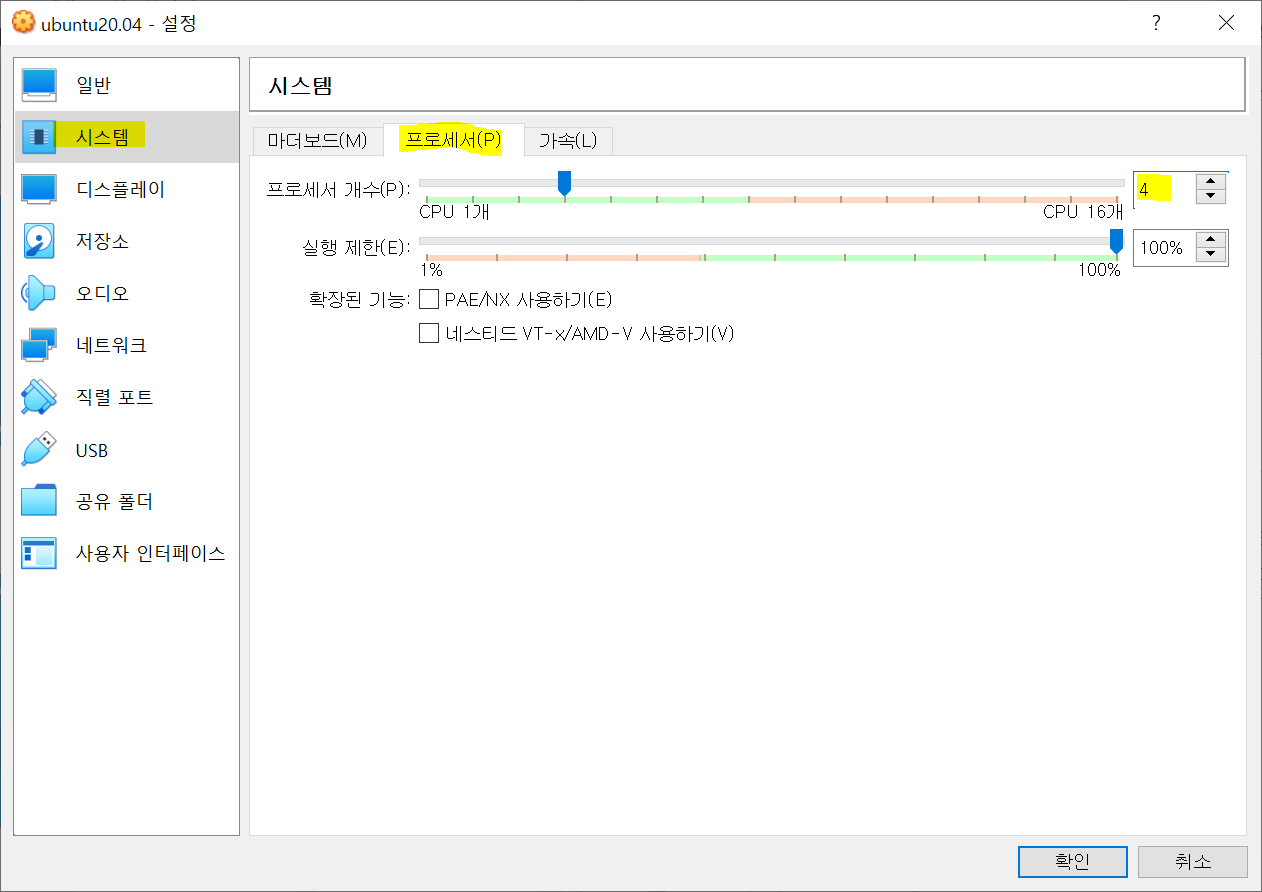This screenshot has width=1262, height=892.
Task: Click the 실행 제한 slider handle
Action: point(1116,241)
